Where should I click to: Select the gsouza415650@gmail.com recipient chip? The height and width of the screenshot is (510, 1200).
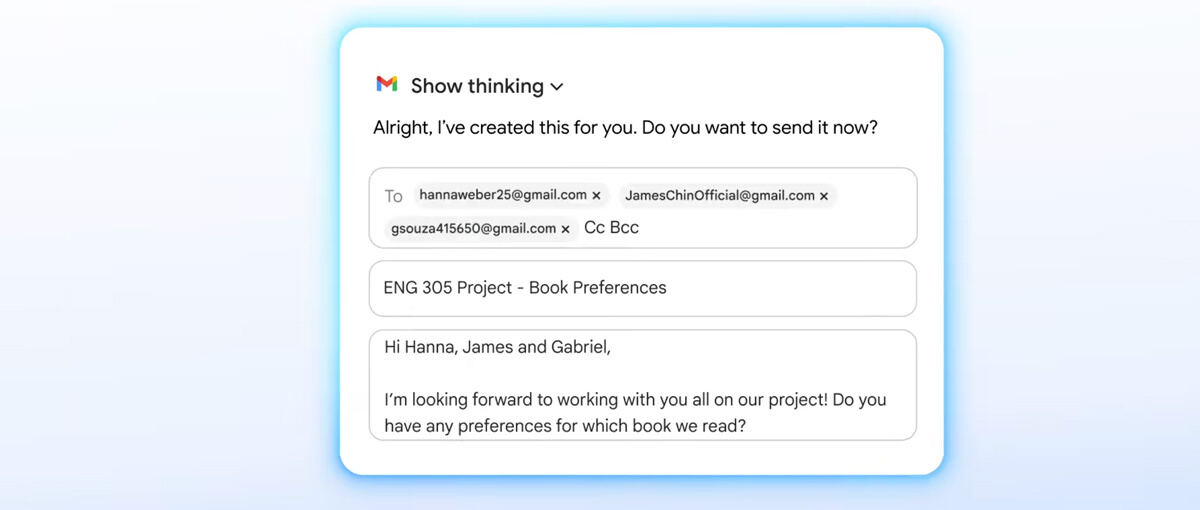point(473,228)
